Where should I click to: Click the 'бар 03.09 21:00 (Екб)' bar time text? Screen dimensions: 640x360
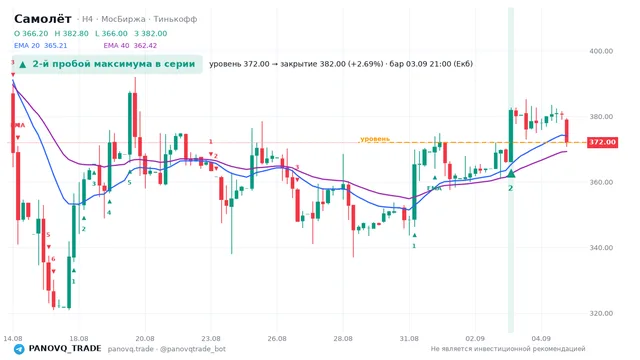point(431,64)
